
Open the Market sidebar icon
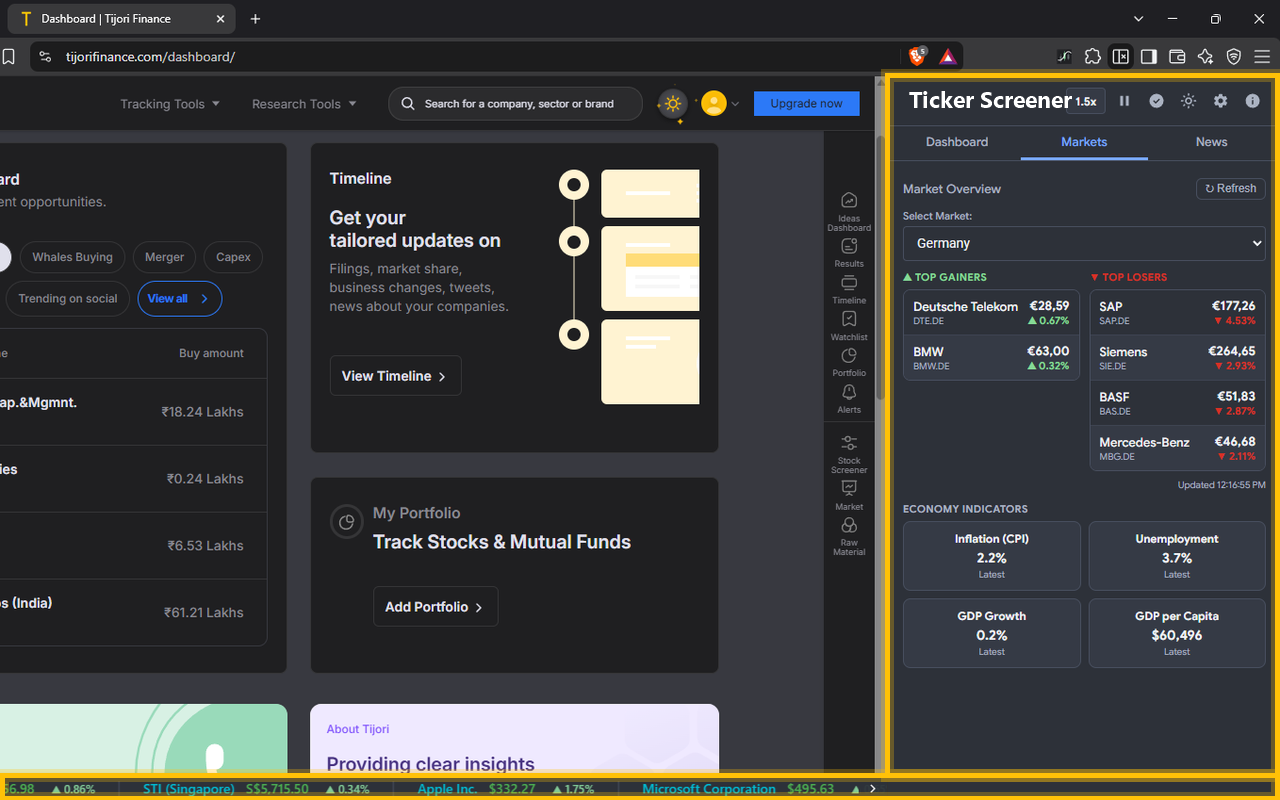point(849,494)
